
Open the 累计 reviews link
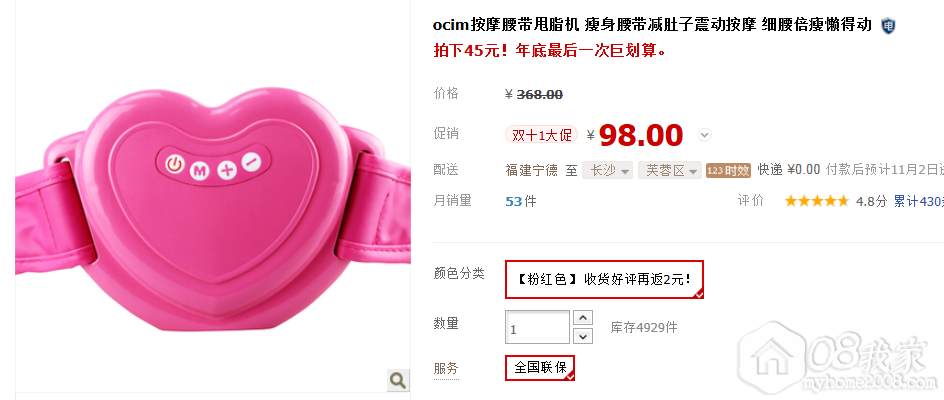coord(918,201)
